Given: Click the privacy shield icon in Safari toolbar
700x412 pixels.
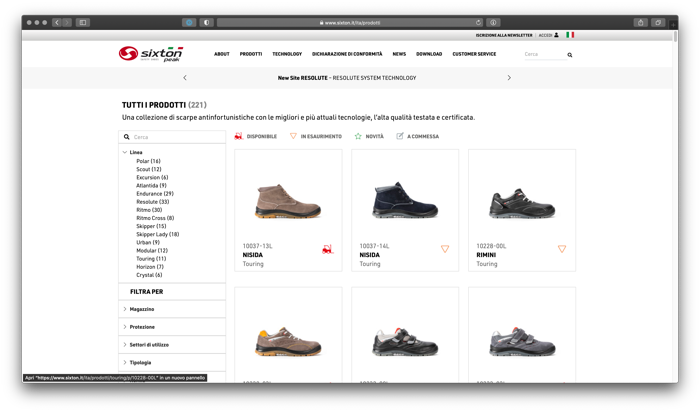Looking at the screenshot, I should pyautogui.click(x=206, y=22).
